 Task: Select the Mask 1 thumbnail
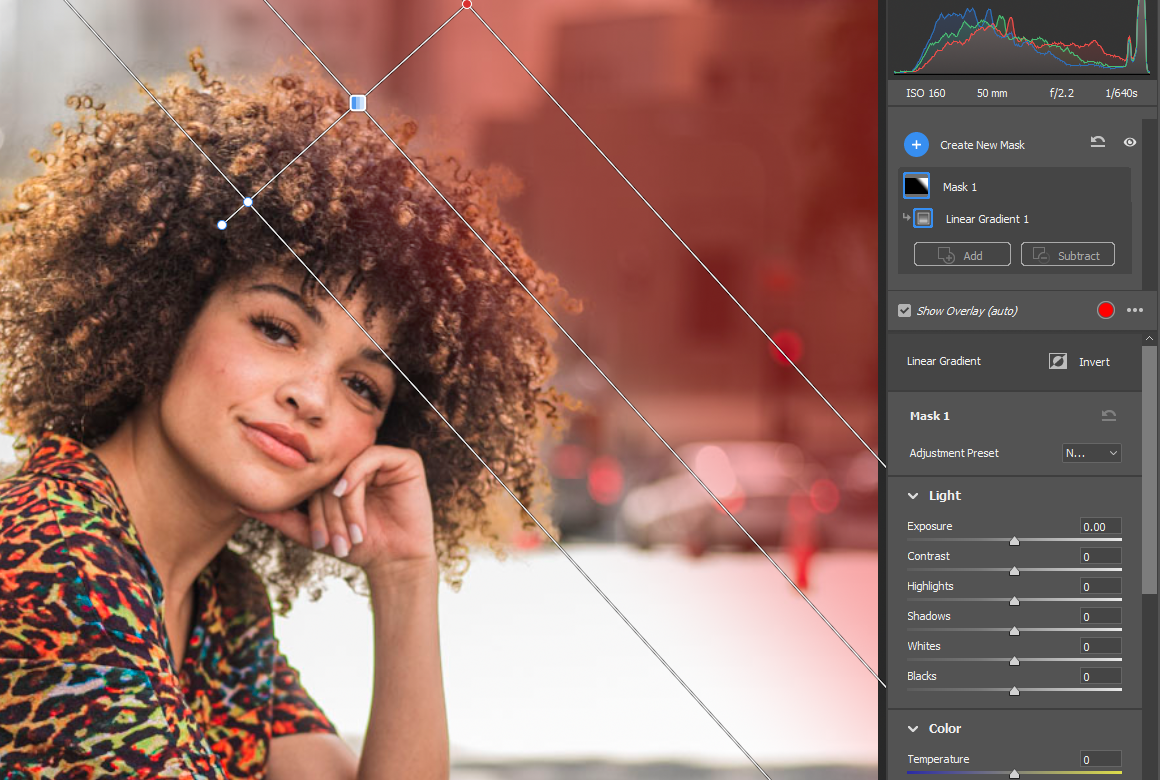(916, 186)
